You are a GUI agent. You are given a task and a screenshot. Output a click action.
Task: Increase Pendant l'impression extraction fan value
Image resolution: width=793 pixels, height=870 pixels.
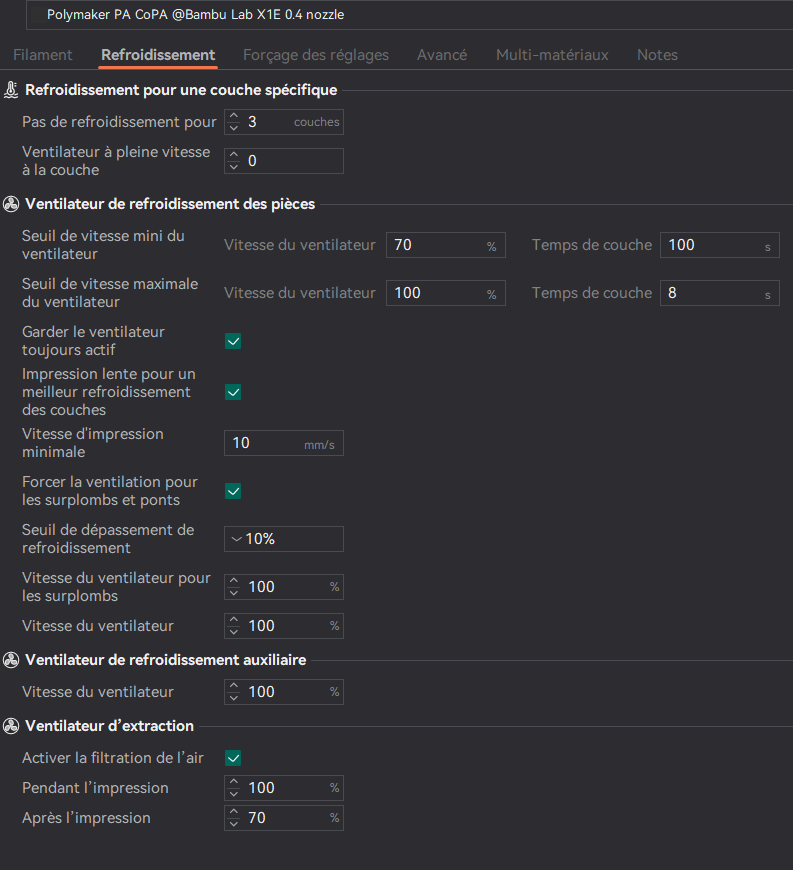pos(234,783)
